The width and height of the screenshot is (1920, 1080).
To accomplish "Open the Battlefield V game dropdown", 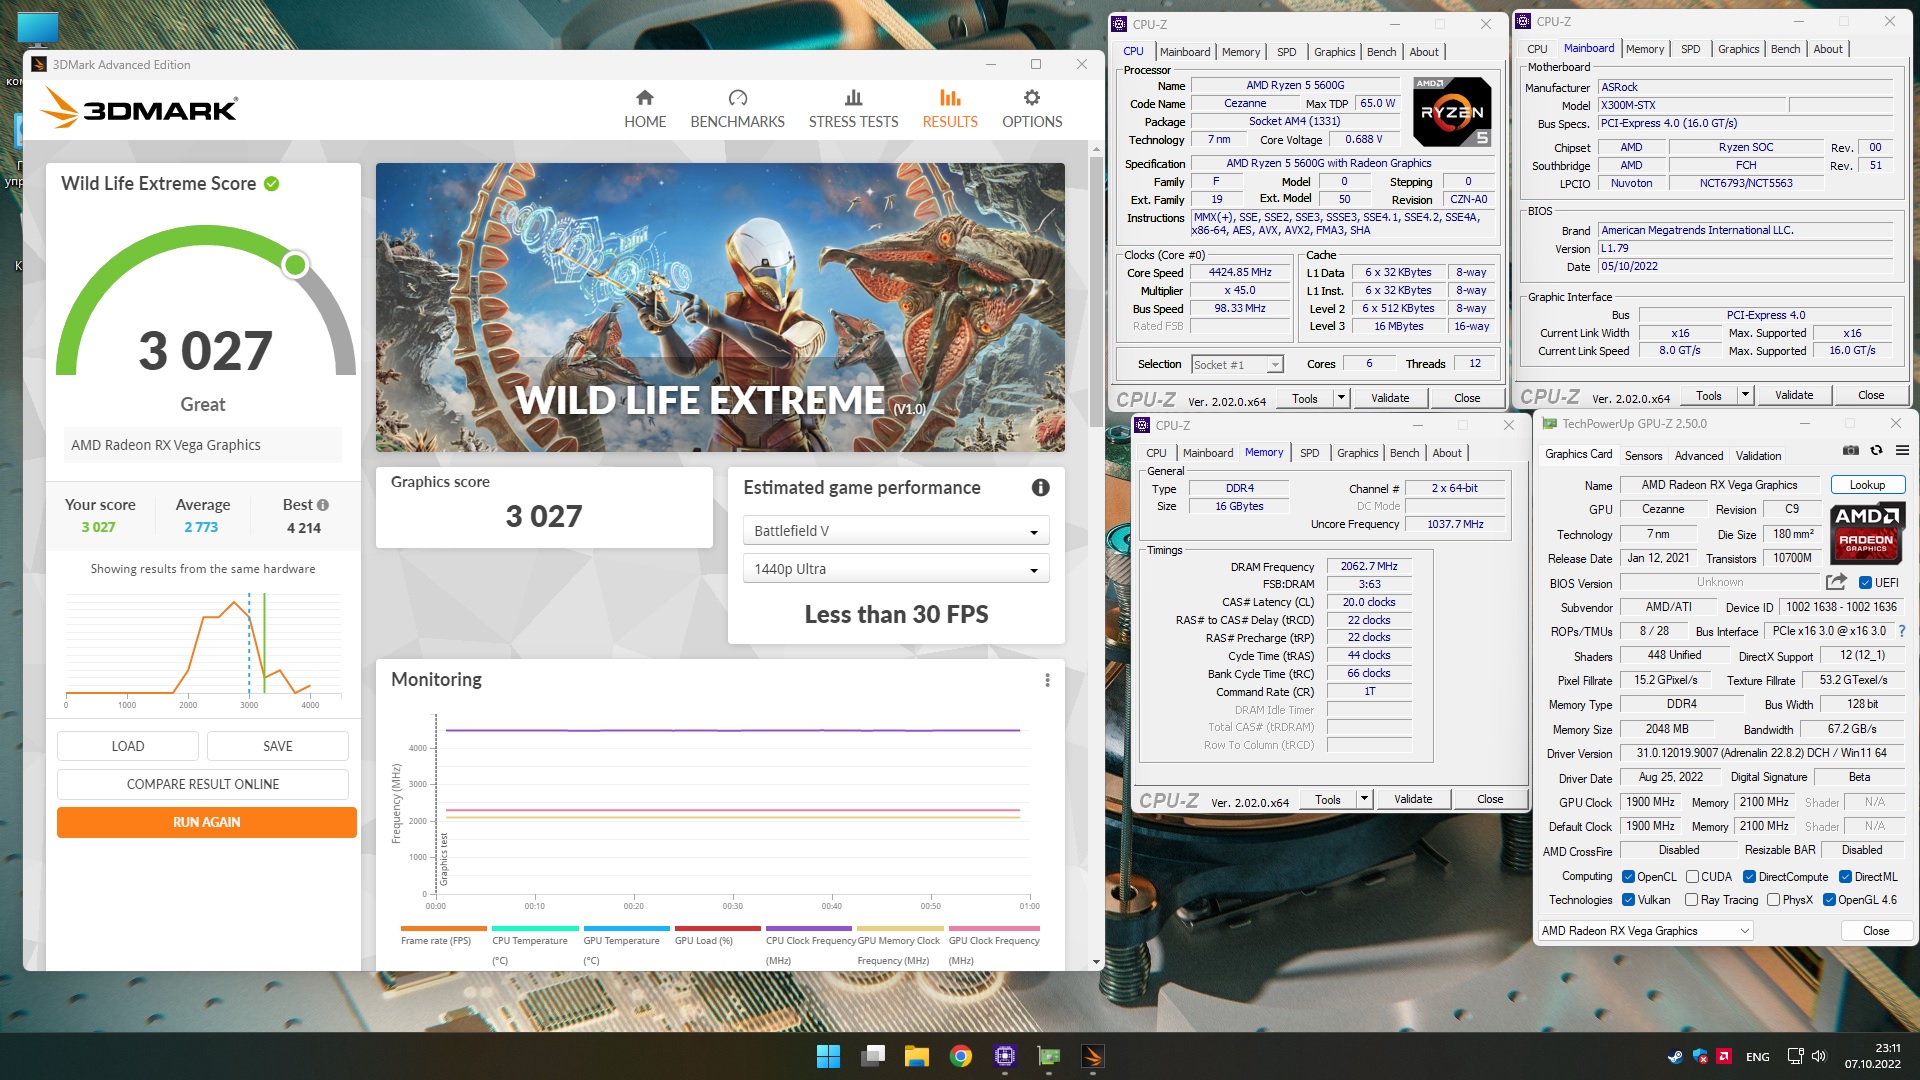I will (896, 531).
